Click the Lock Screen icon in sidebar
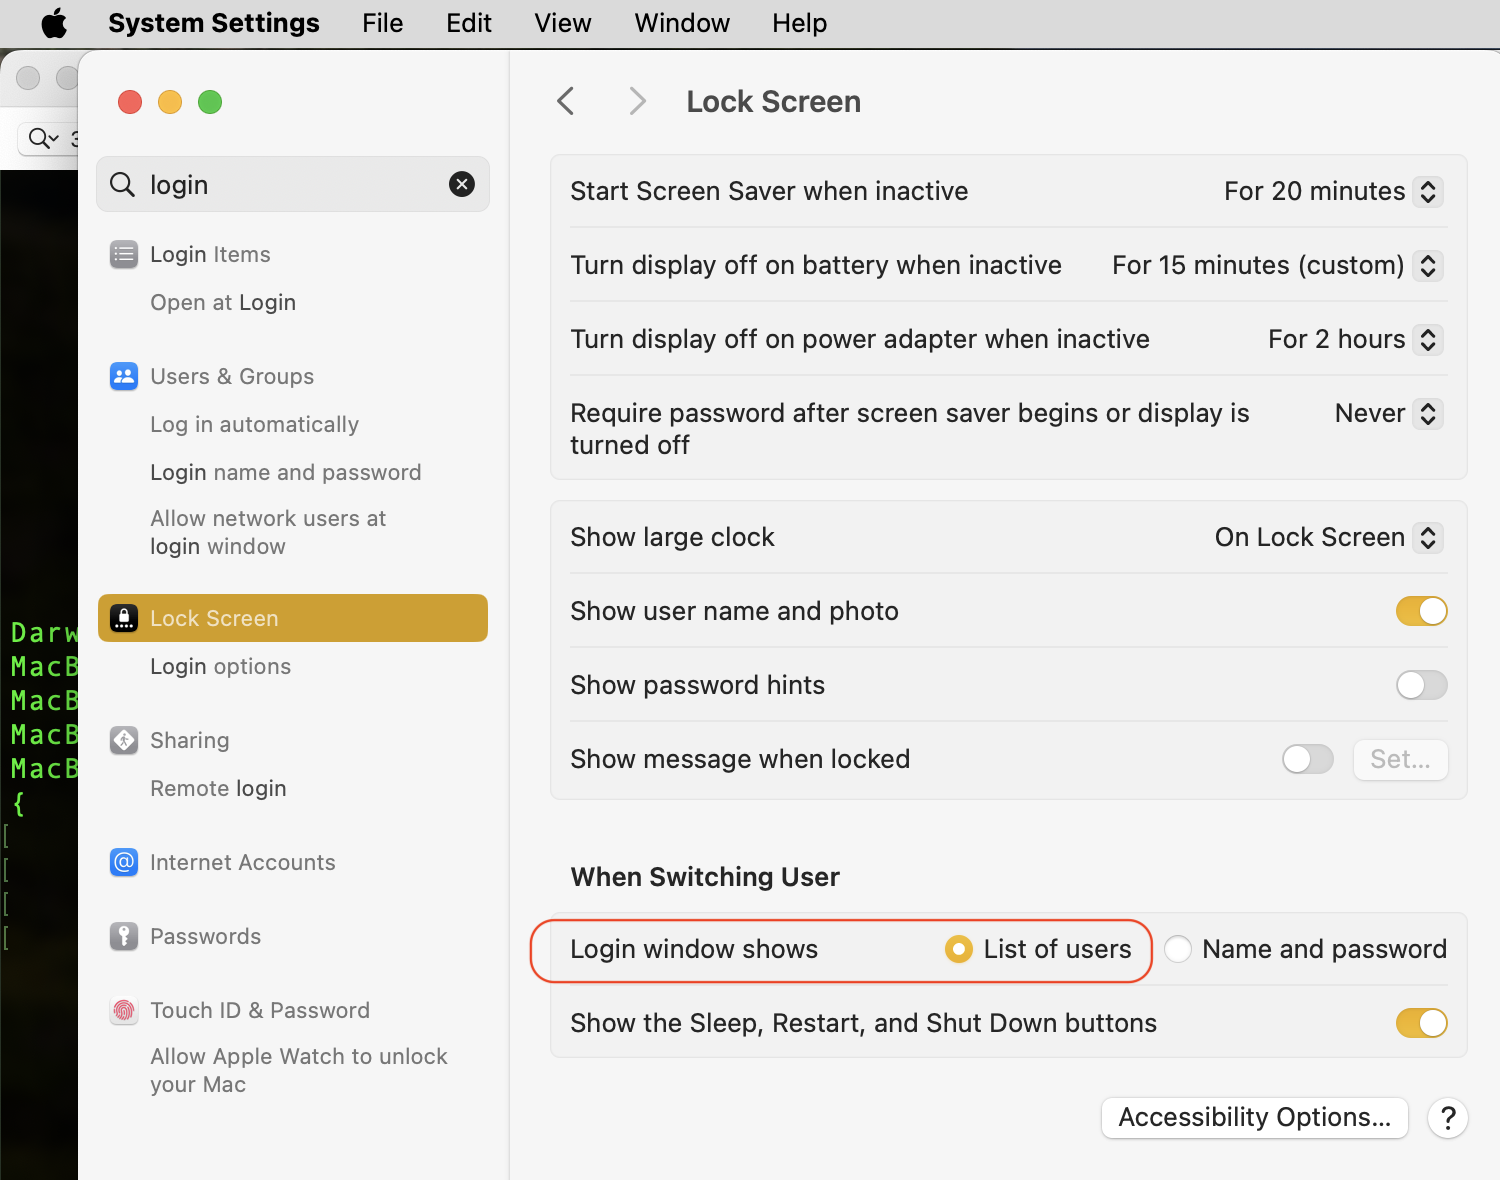The width and height of the screenshot is (1500, 1180). pyautogui.click(x=124, y=618)
